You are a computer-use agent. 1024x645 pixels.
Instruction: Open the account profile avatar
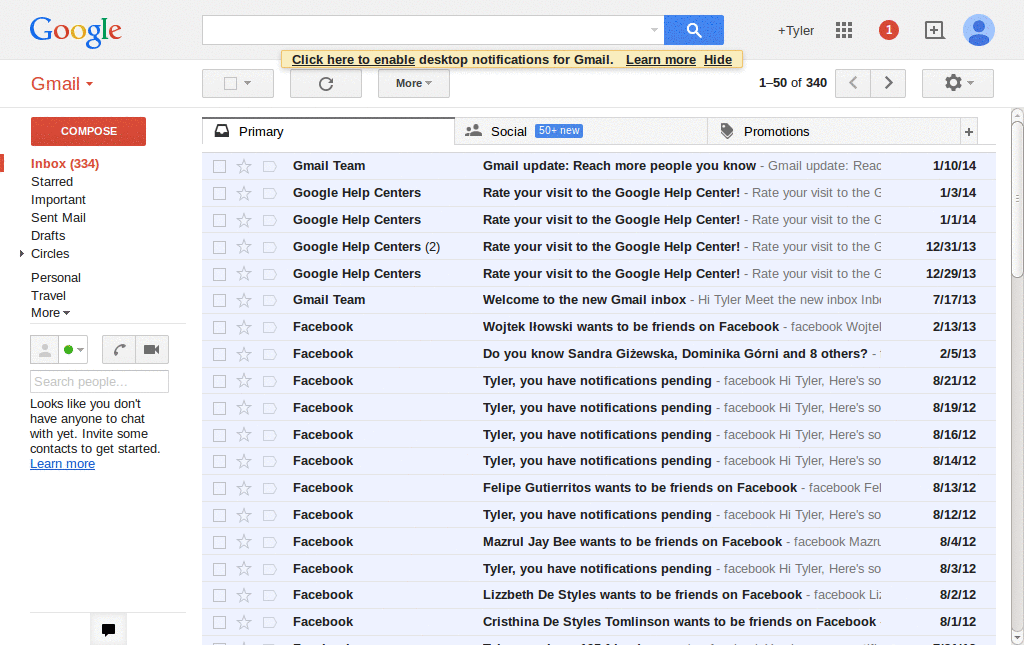pyautogui.click(x=978, y=30)
